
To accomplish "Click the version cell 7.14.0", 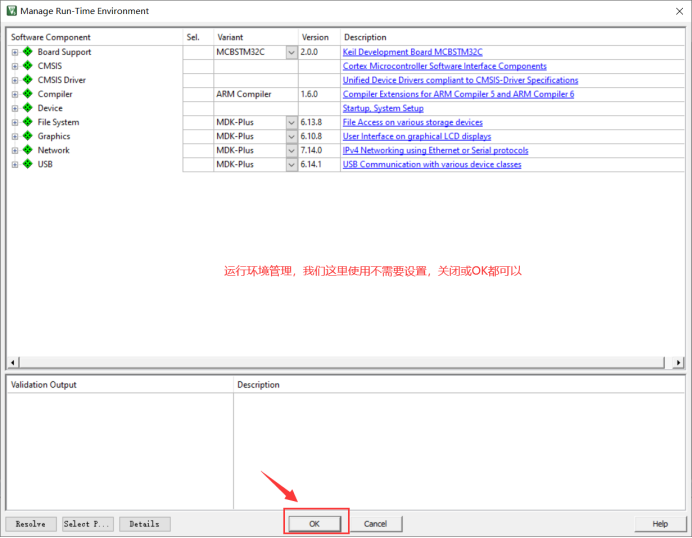I will pyautogui.click(x=319, y=150).
